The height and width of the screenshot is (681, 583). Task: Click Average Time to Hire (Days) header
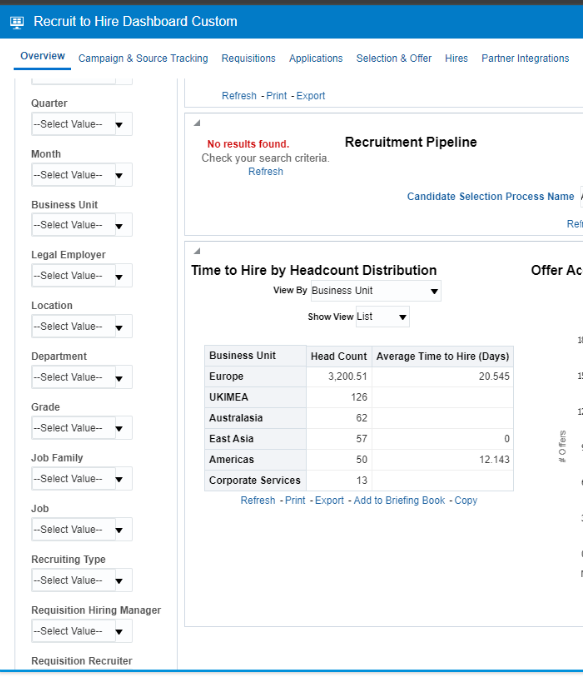click(x=443, y=356)
